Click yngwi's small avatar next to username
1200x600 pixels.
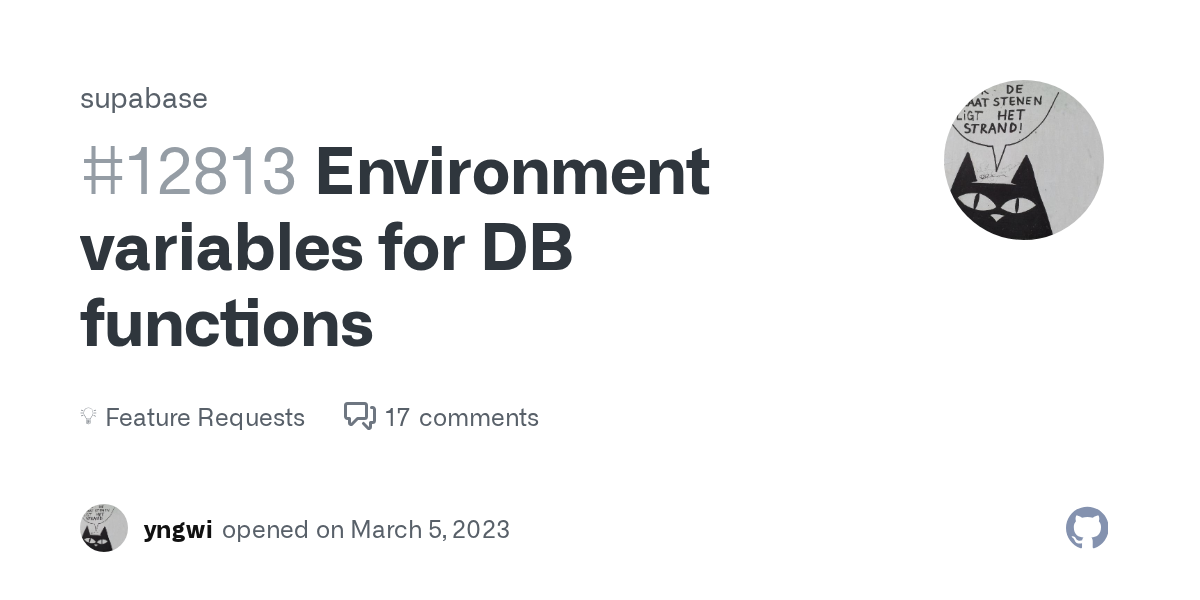(x=104, y=528)
